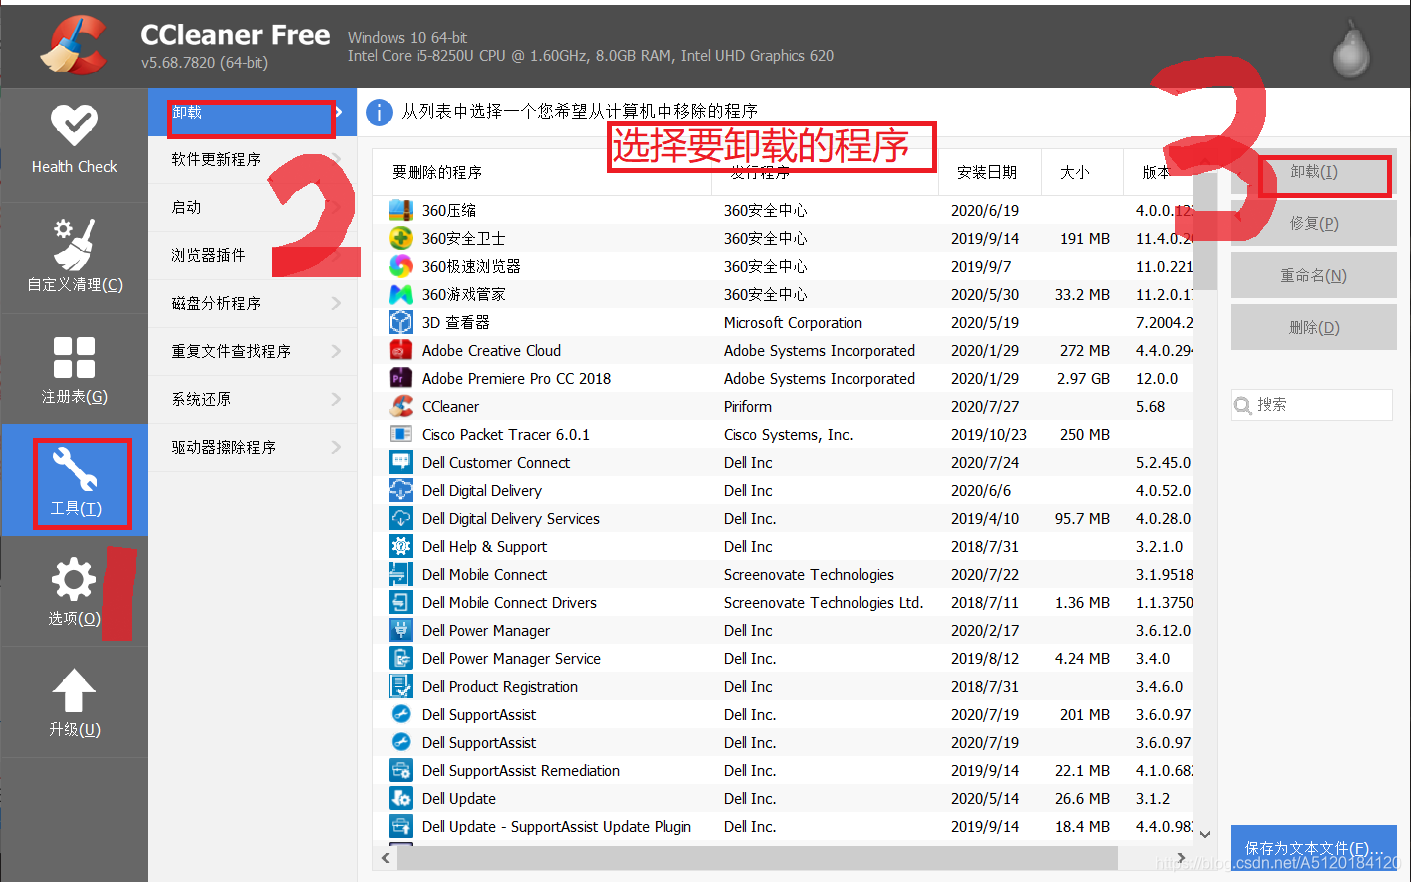Image resolution: width=1411 pixels, height=882 pixels.
Task: Open the Upgrade (升级) arrow section
Action: 74,702
